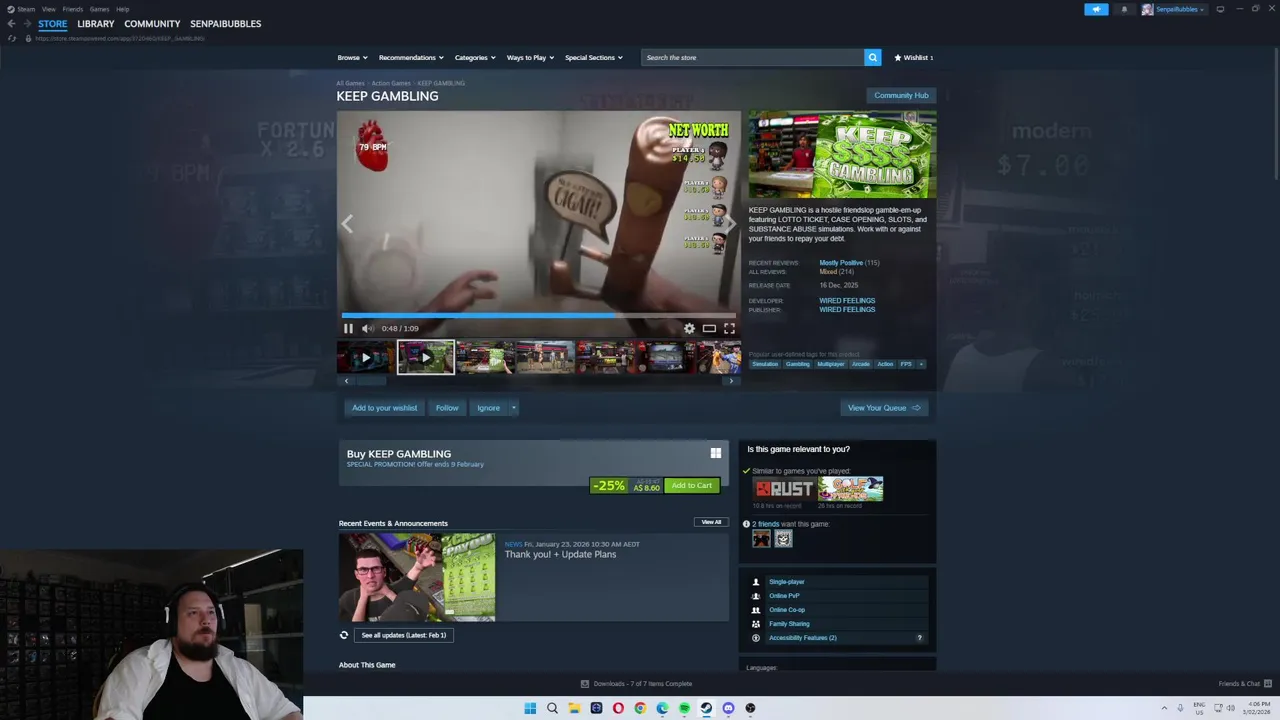Open the Simulation tag
The image size is (1280, 720).
pyautogui.click(x=765, y=364)
